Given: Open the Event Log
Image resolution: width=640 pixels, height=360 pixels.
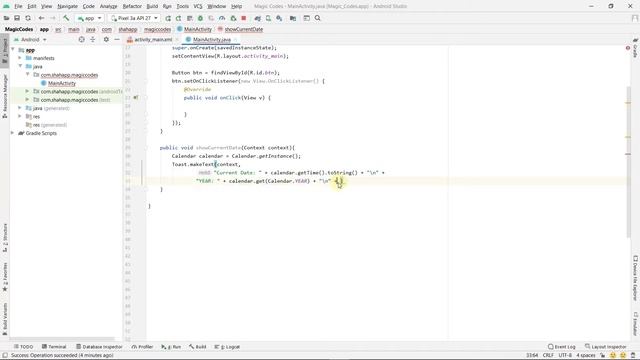Looking at the screenshot, I should 561,347.
